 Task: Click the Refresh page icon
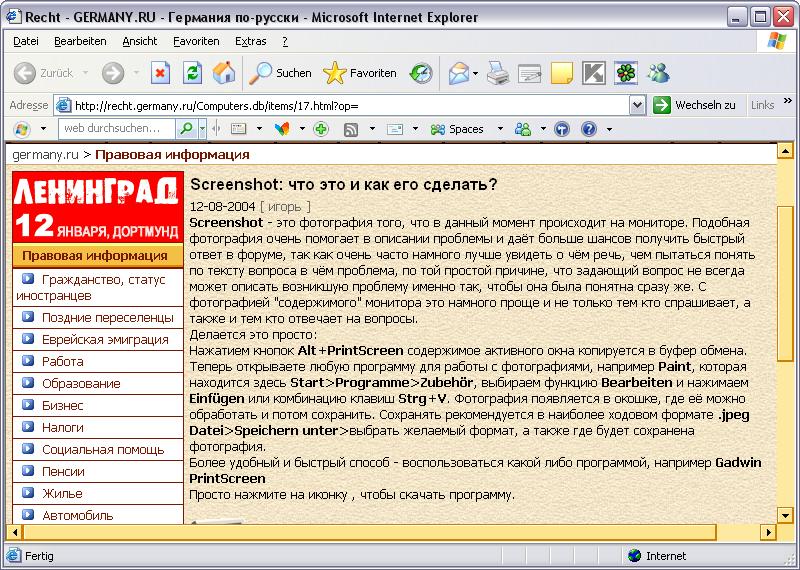tap(192, 73)
